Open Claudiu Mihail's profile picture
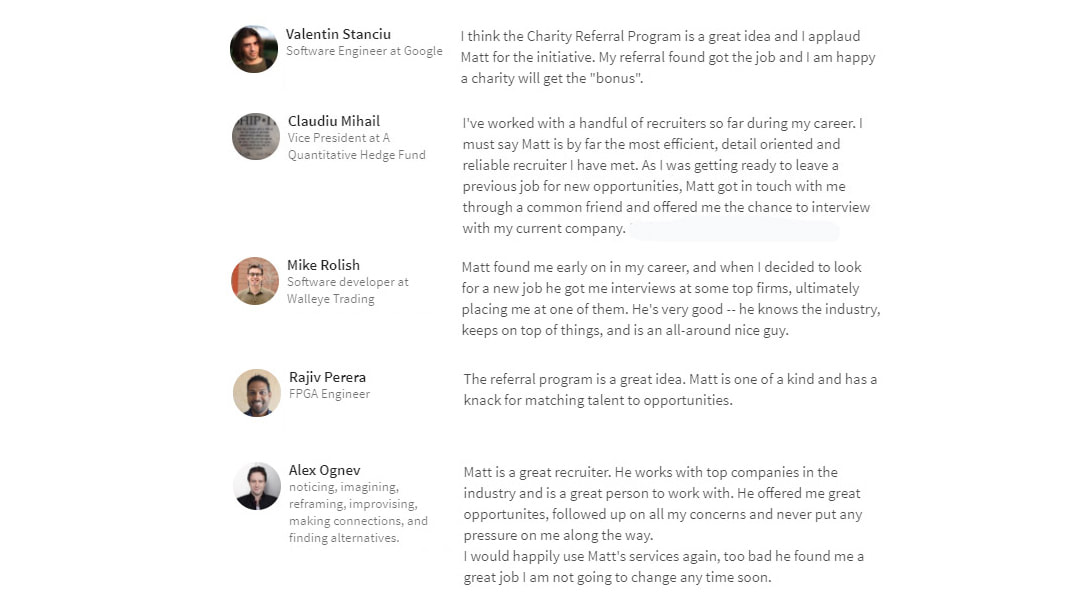The height and width of the screenshot is (600, 1067). coord(256,137)
